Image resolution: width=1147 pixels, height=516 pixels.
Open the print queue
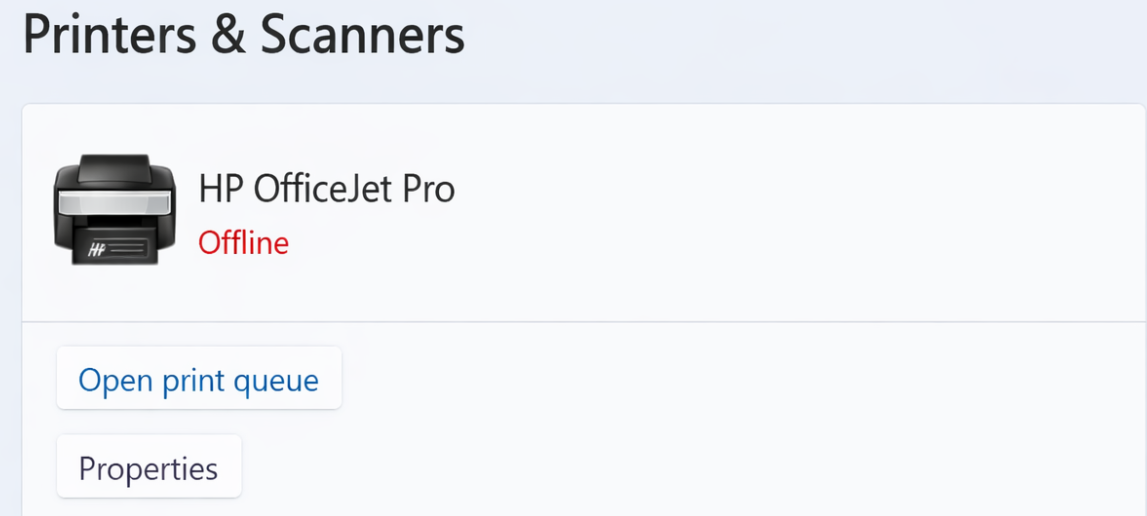199,379
